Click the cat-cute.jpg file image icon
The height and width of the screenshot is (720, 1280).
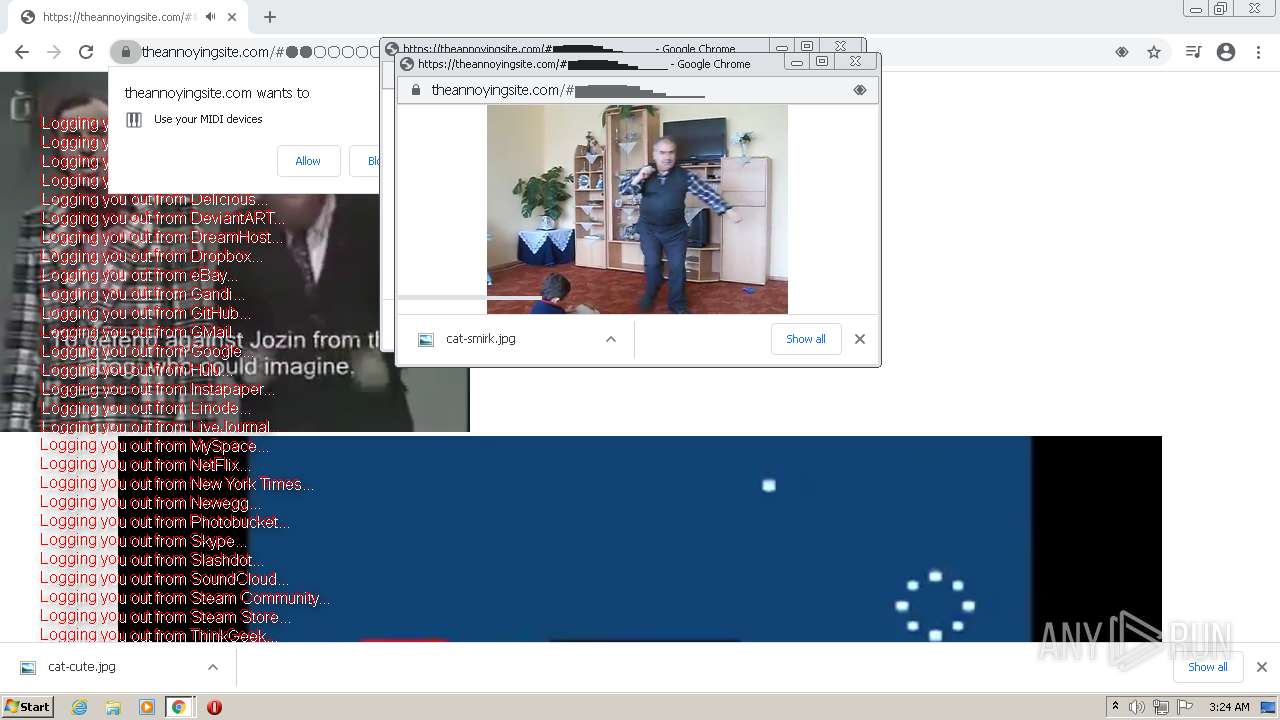point(28,667)
